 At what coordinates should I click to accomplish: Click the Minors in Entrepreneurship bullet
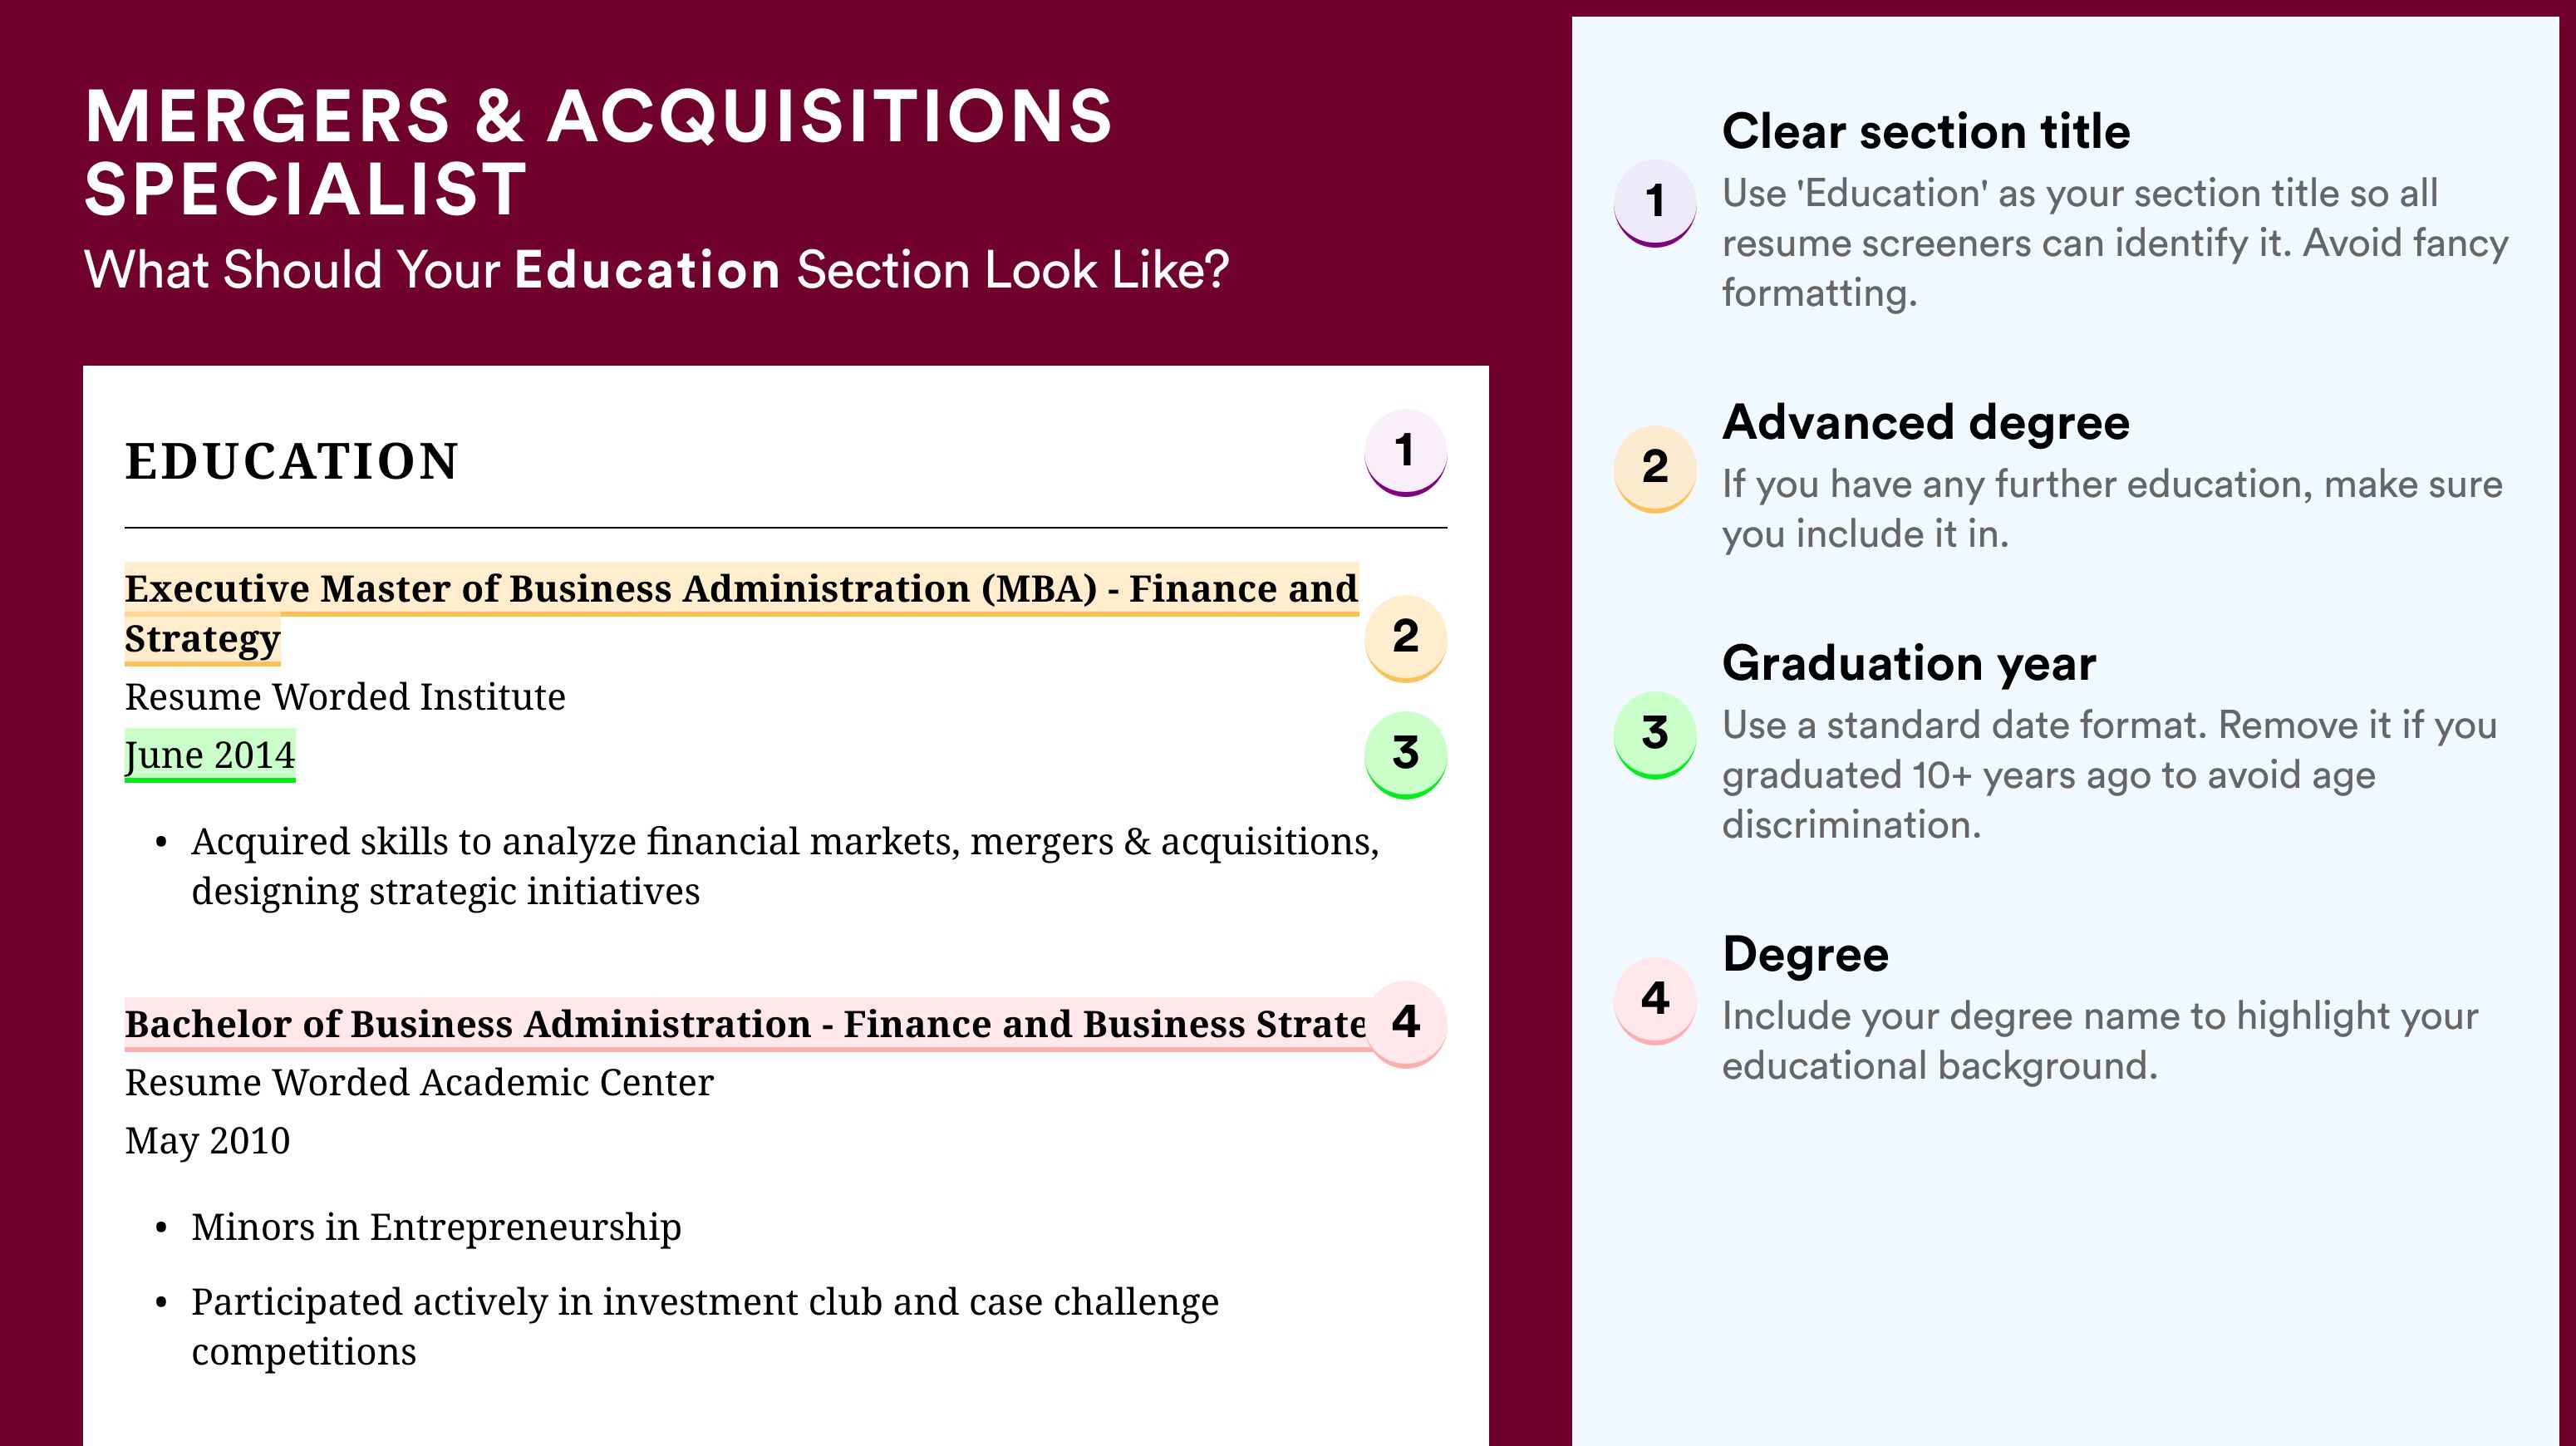coord(436,1227)
